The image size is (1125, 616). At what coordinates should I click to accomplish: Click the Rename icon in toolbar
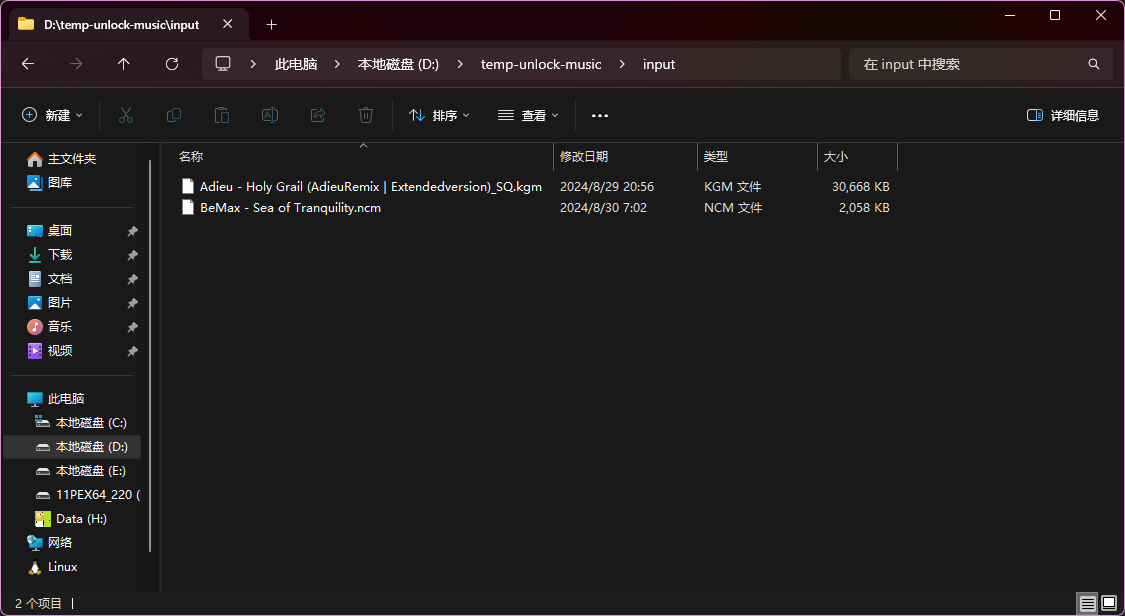click(270, 115)
